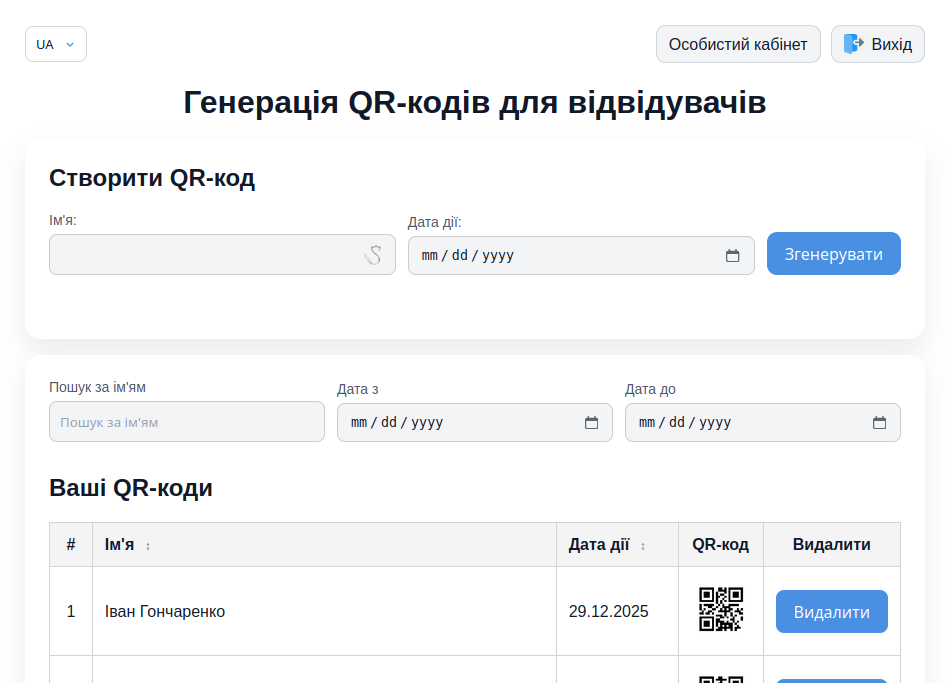Open calendar picker for Дата з
Screen dimensions: 948x683
click(591, 422)
